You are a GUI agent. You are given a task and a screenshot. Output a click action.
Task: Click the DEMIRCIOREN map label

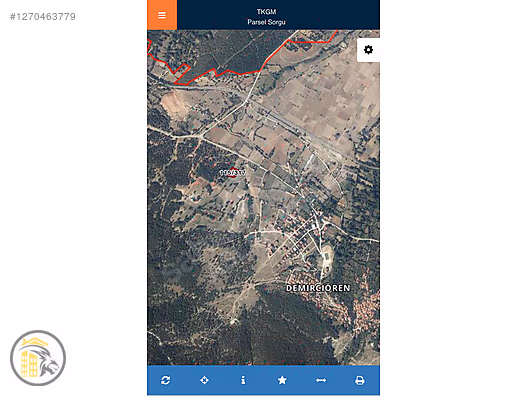point(318,288)
